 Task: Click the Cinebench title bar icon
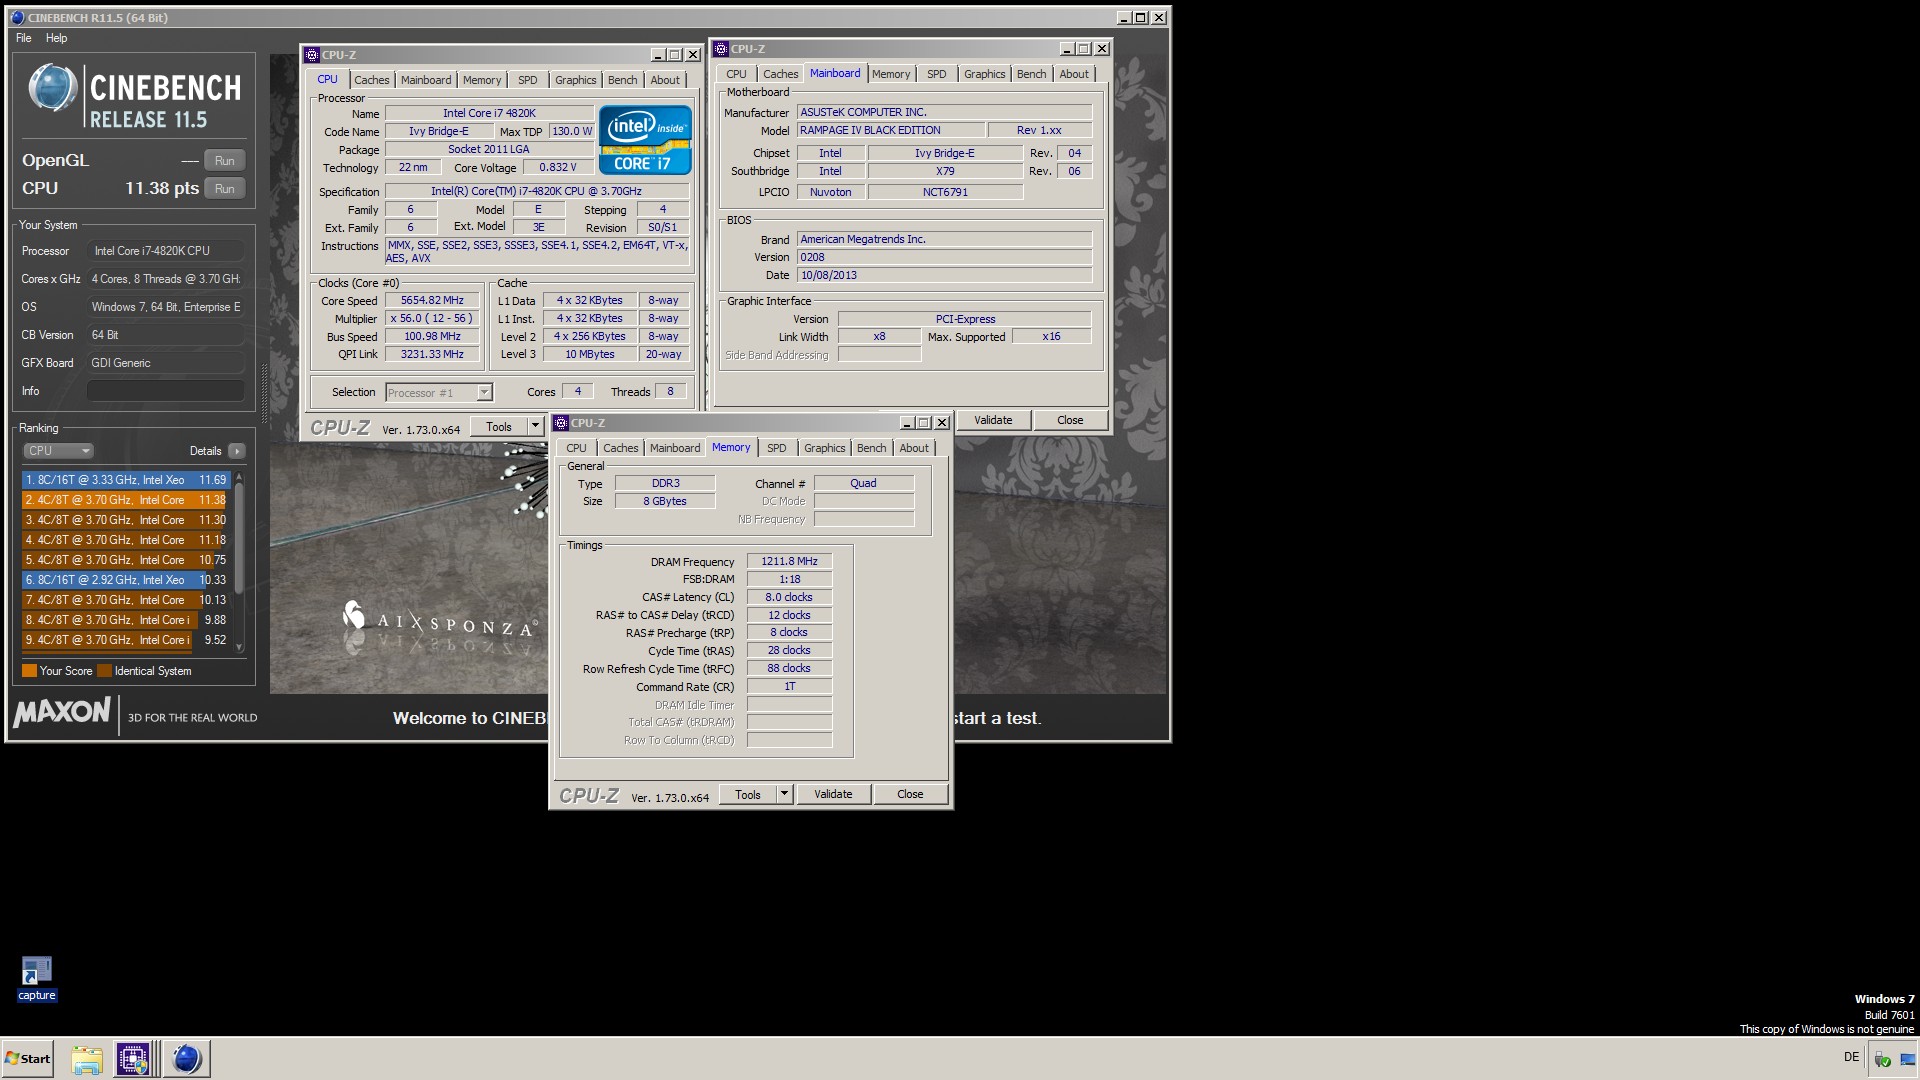tap(16, 17)
